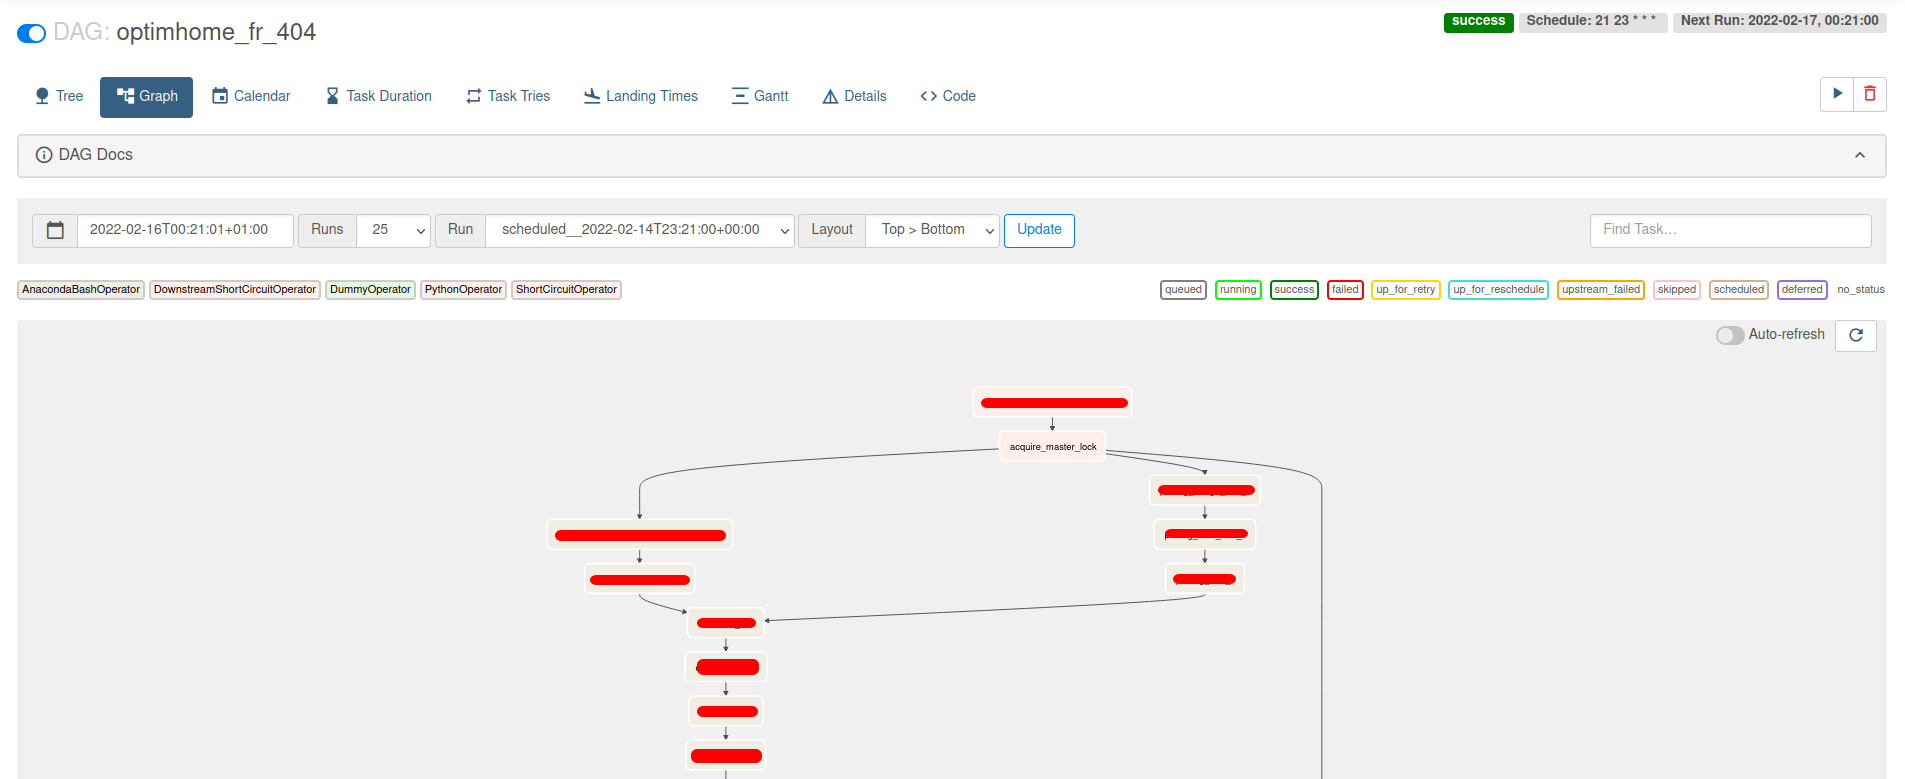The image size is (1905, 779).
Task: Go to the Task Tries tab
Action: pyautogui.click(x=508, y=96)
